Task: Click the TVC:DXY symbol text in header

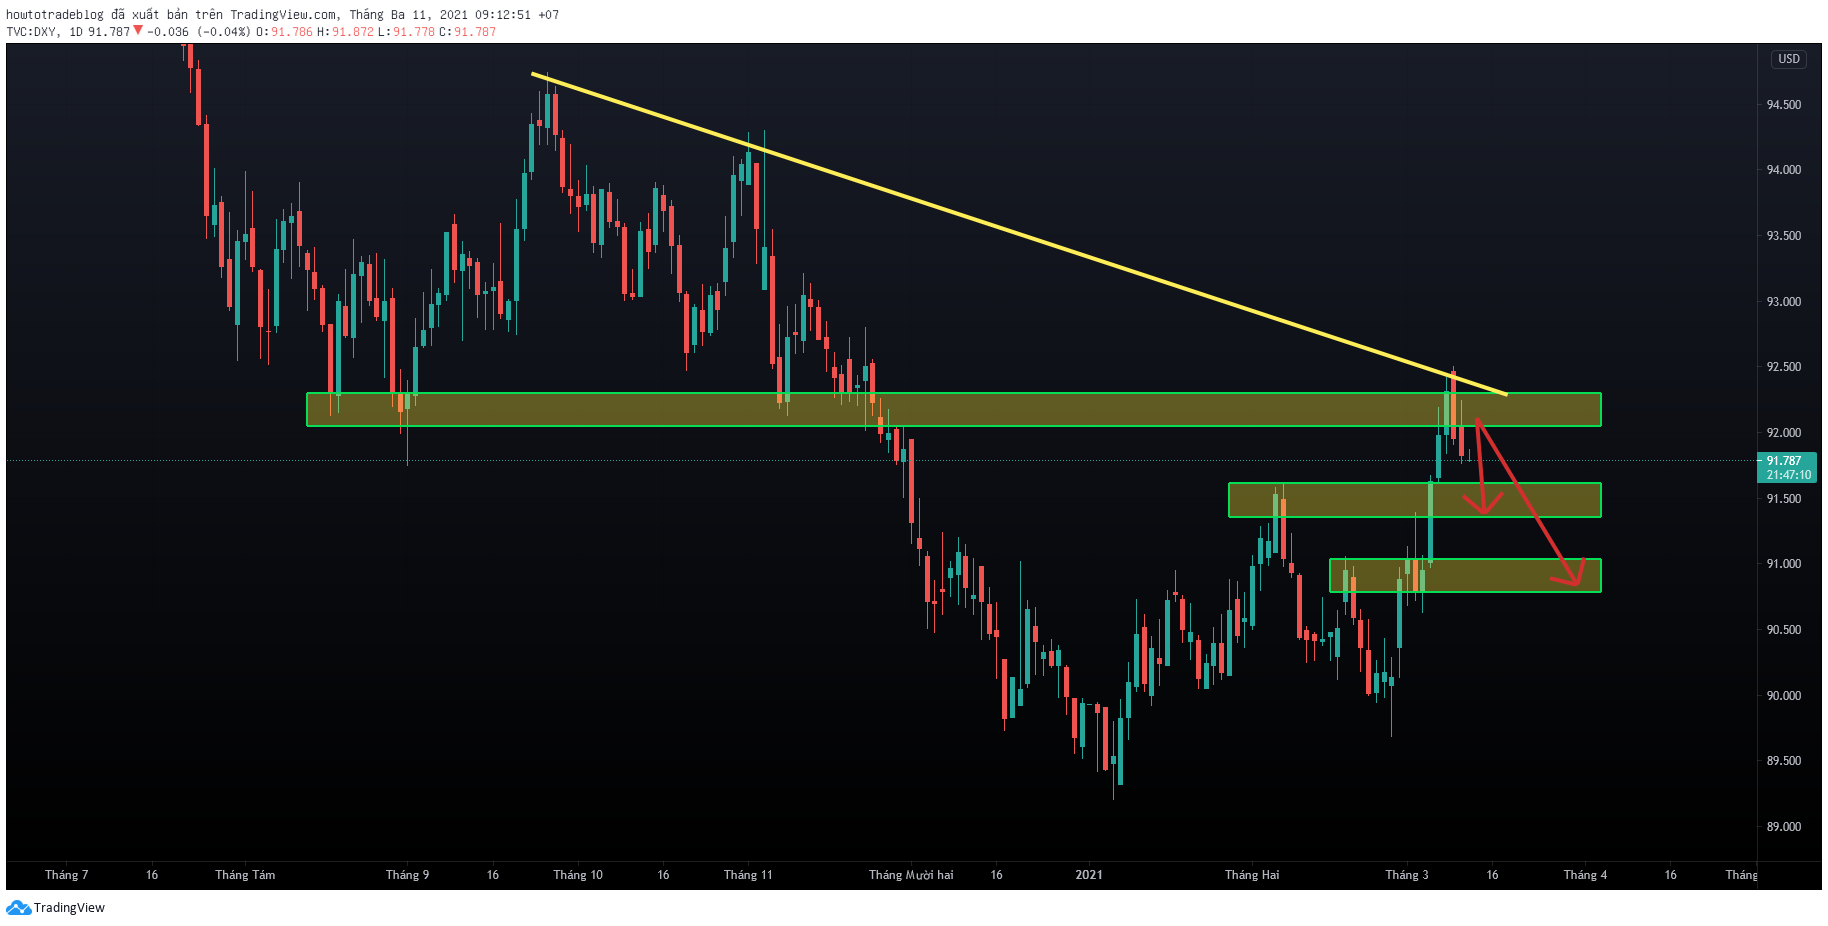Action: click(32, 32)
